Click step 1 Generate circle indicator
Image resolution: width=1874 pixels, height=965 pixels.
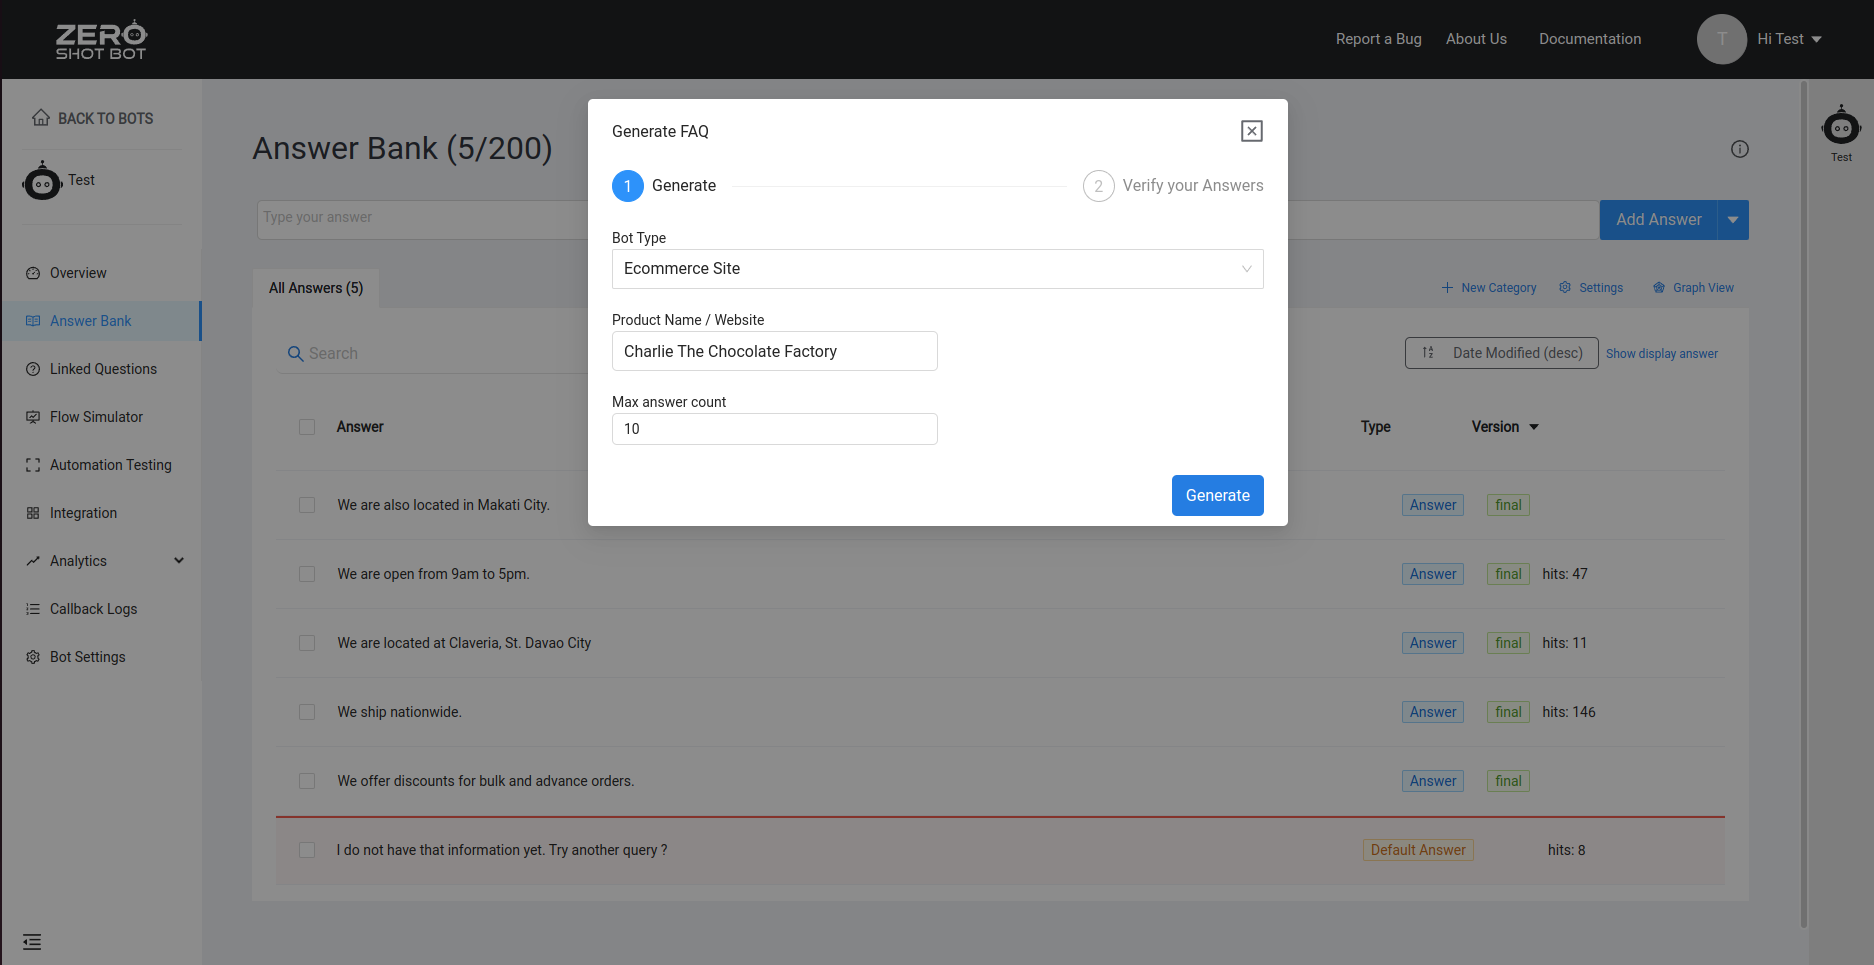tap(628, 186)
